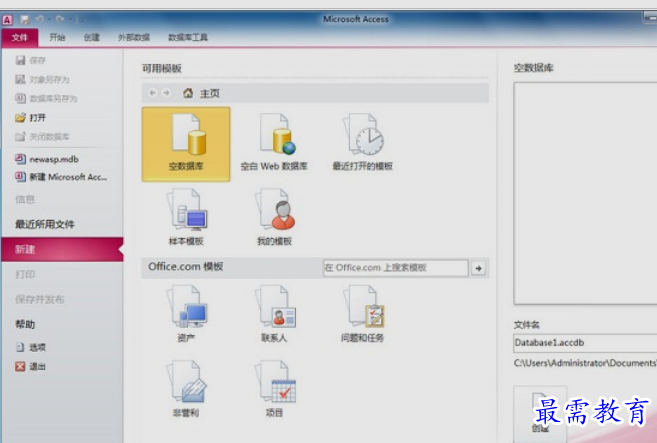The height and width of the screenshot is (443, 657).
Task: Click the save icon in quick access toolbar
Action: pos(25,20)
